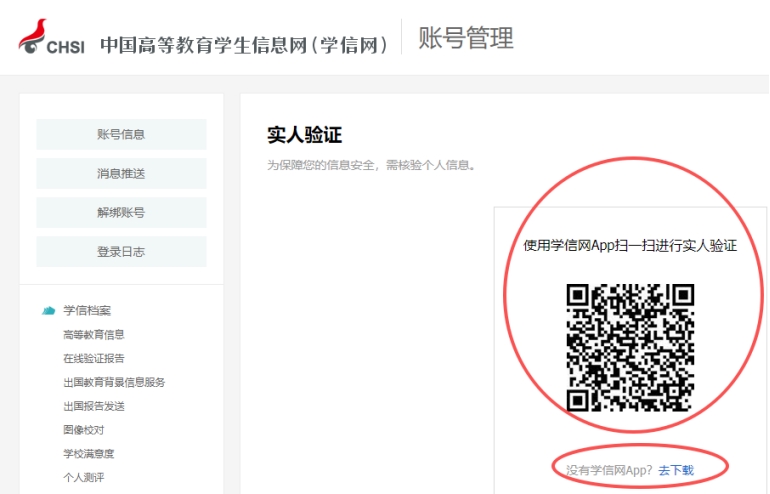Open 高等教育信息 in the sidebar
Image resolution: width=770 pixels, height=494 pixels.
click(x=94, y=335)
